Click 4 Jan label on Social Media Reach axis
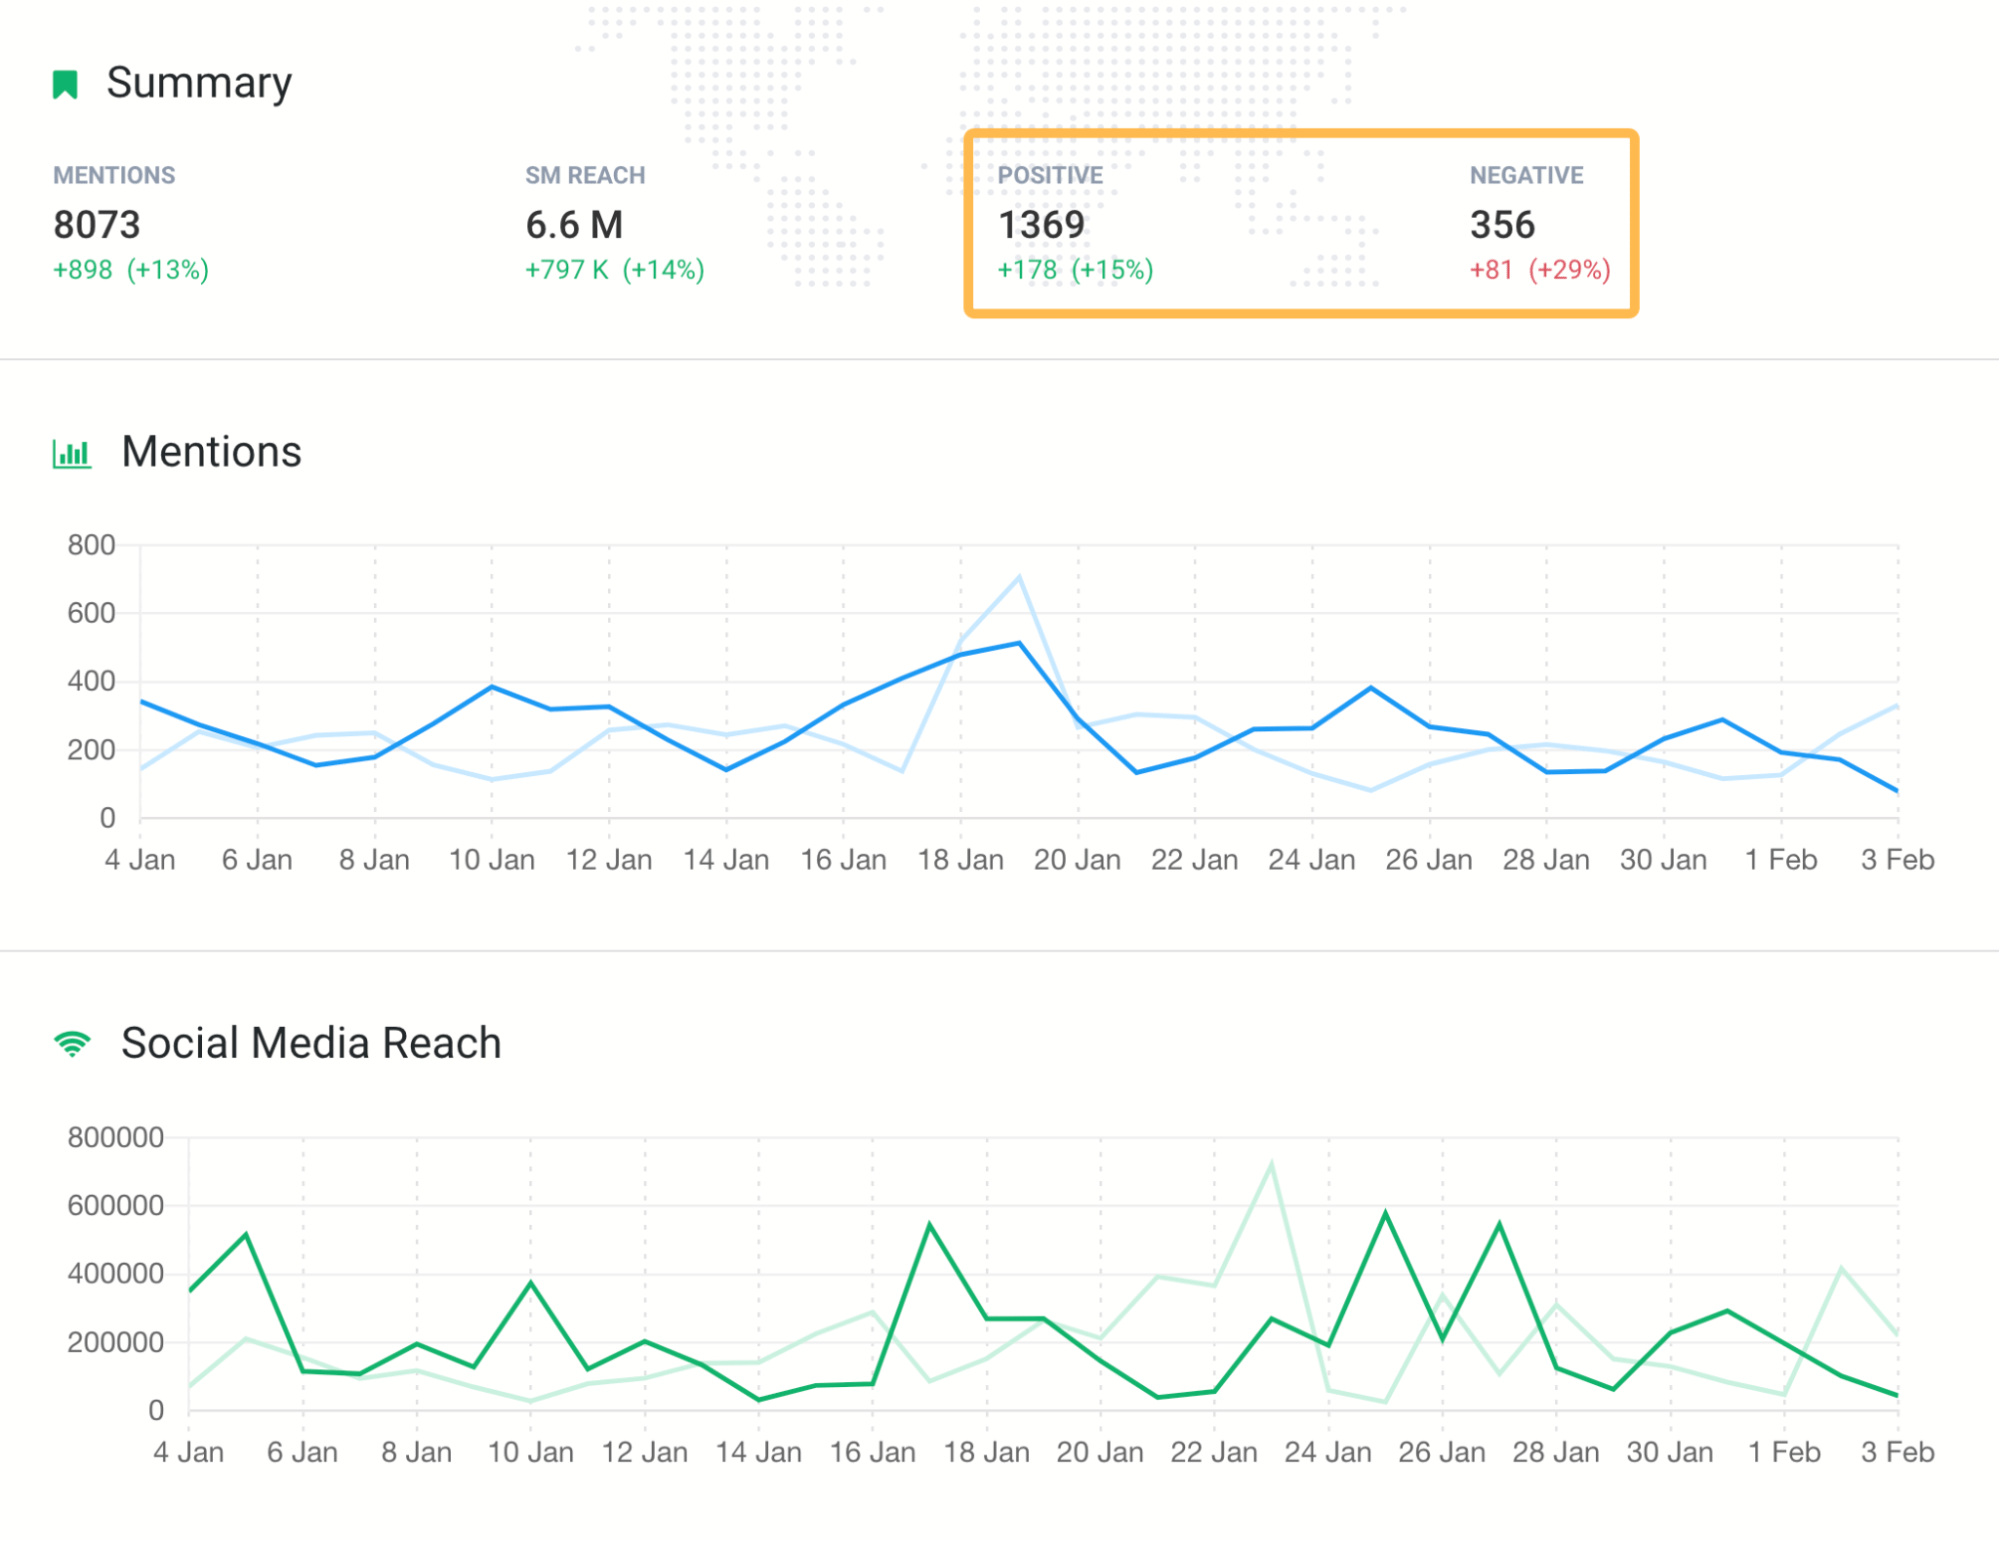Image resolution: width=1999 pixels, height=1541 pixels. (x=188, y=1452)
